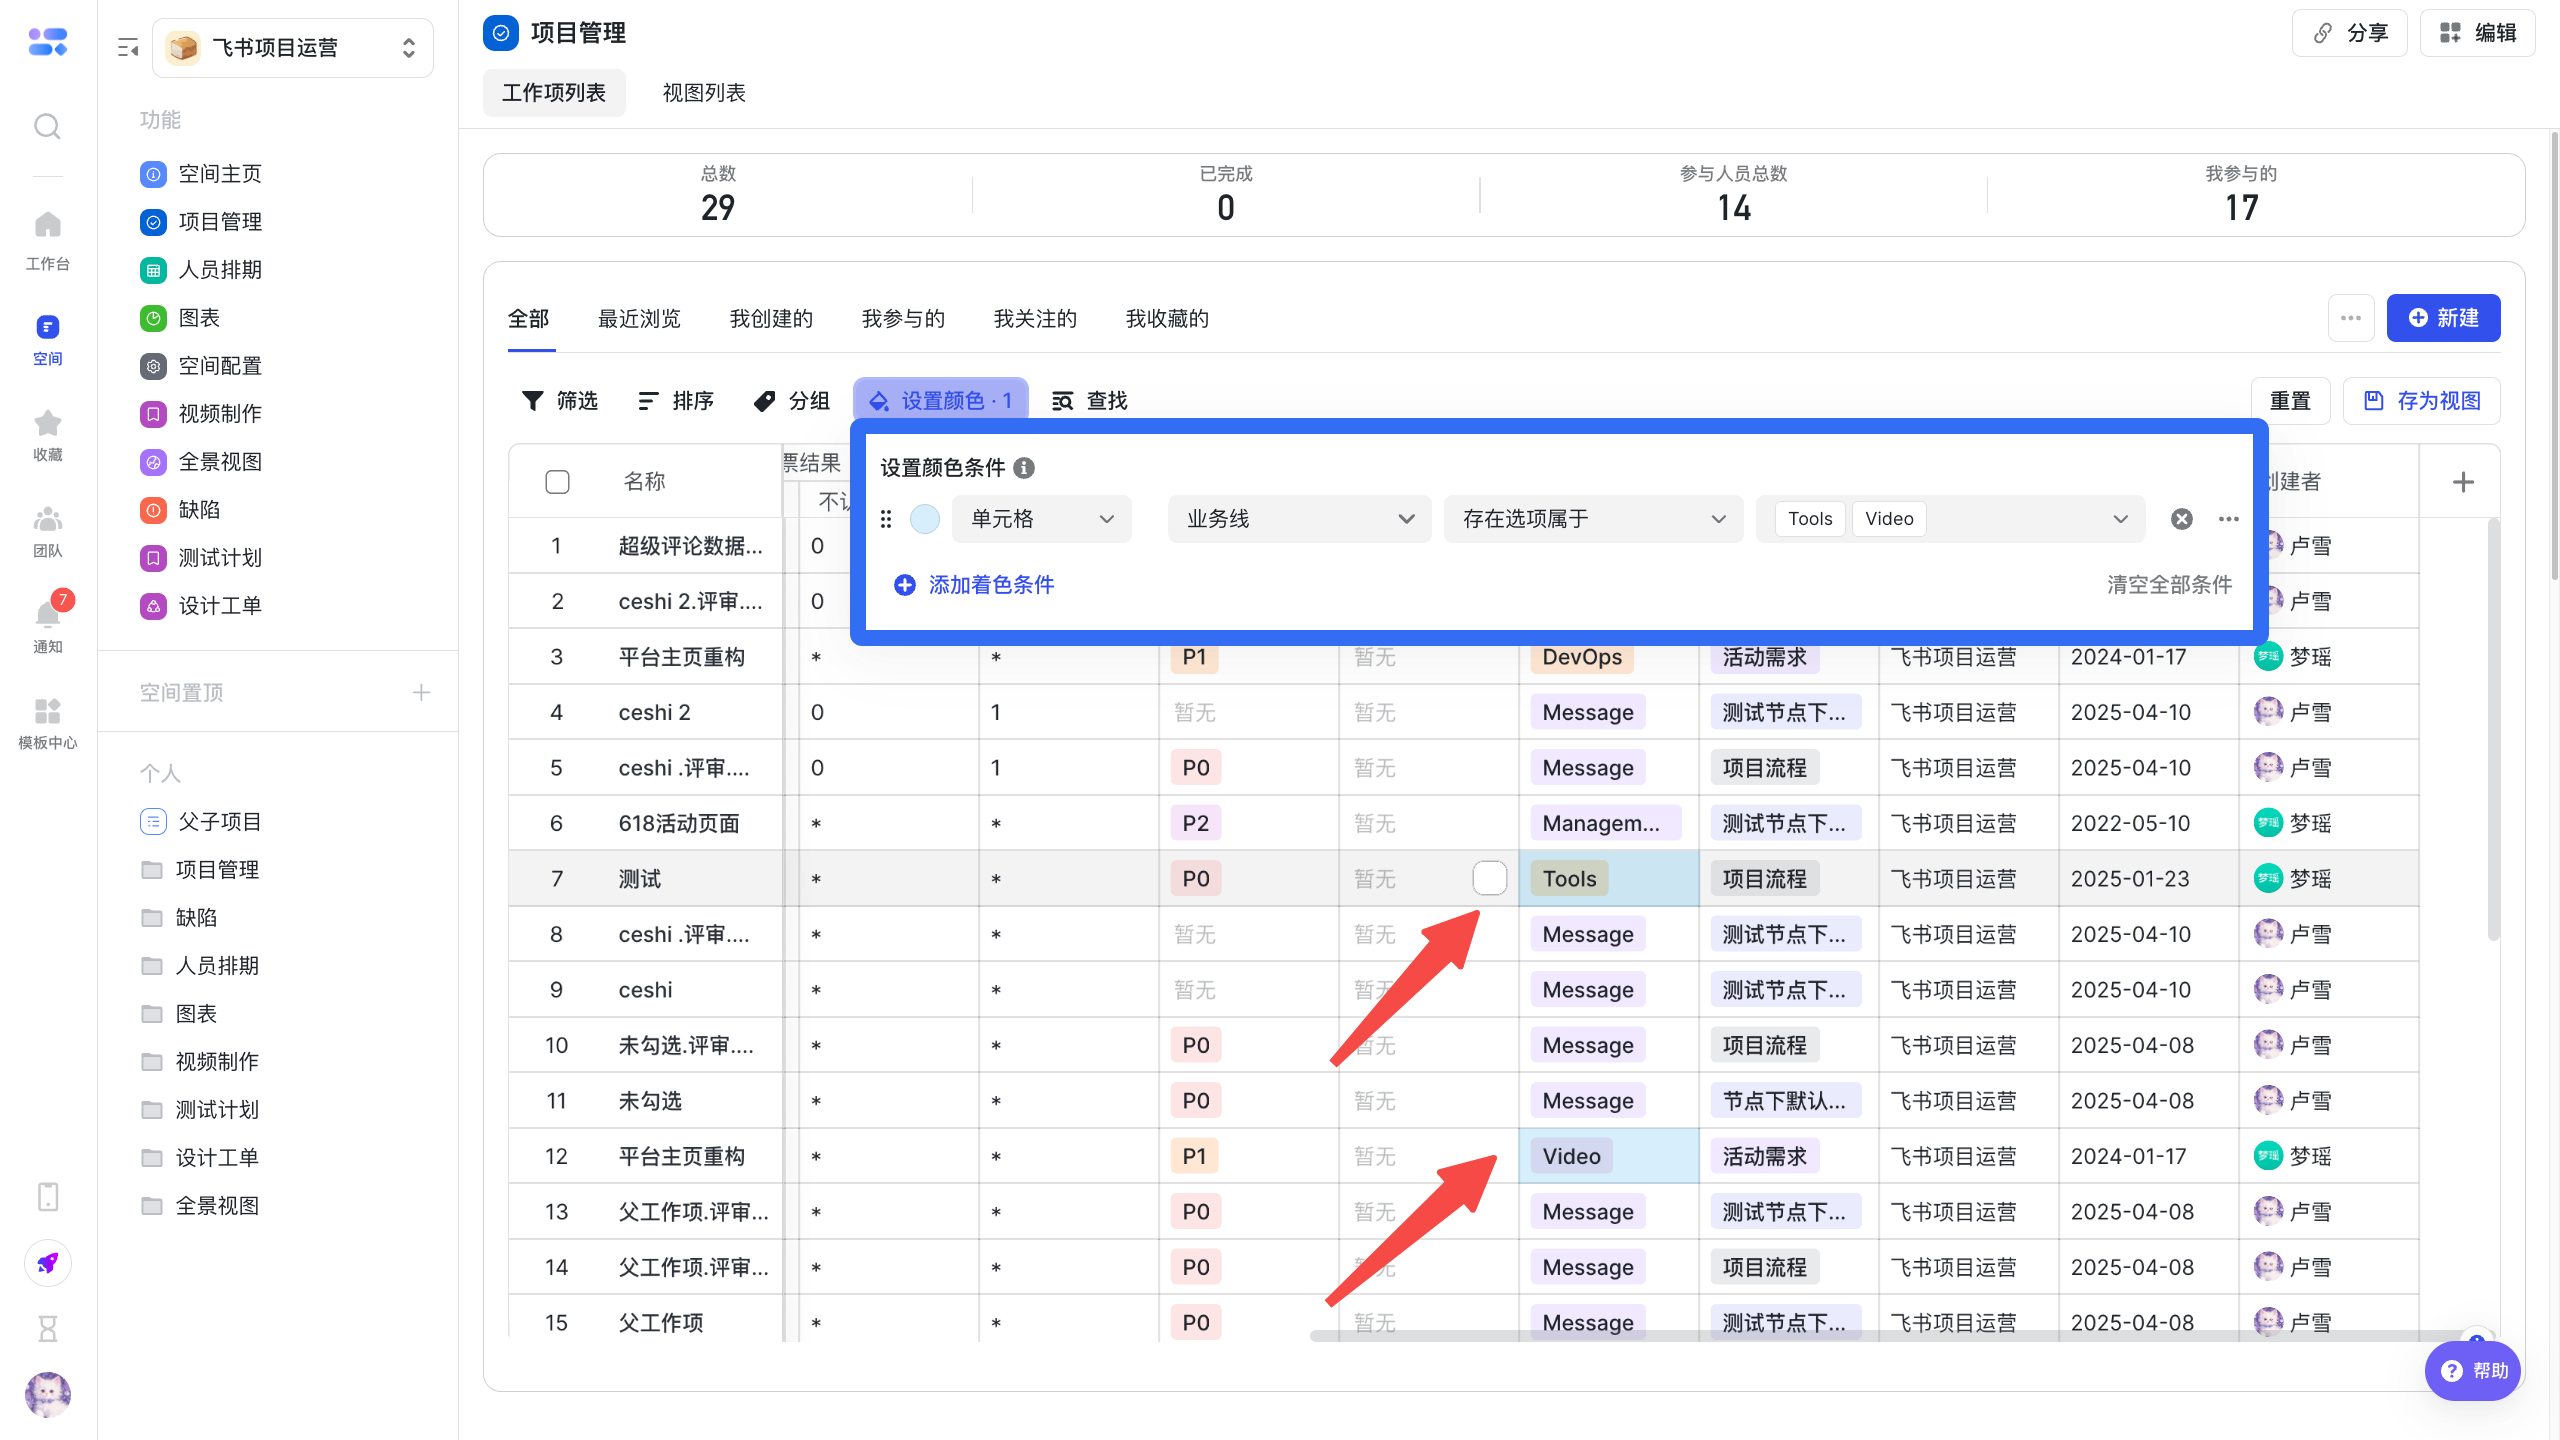Select the 我参与的 tab
Image resolution: width=2560 pixels, height=1440 pixels.
tap(903, 319)
